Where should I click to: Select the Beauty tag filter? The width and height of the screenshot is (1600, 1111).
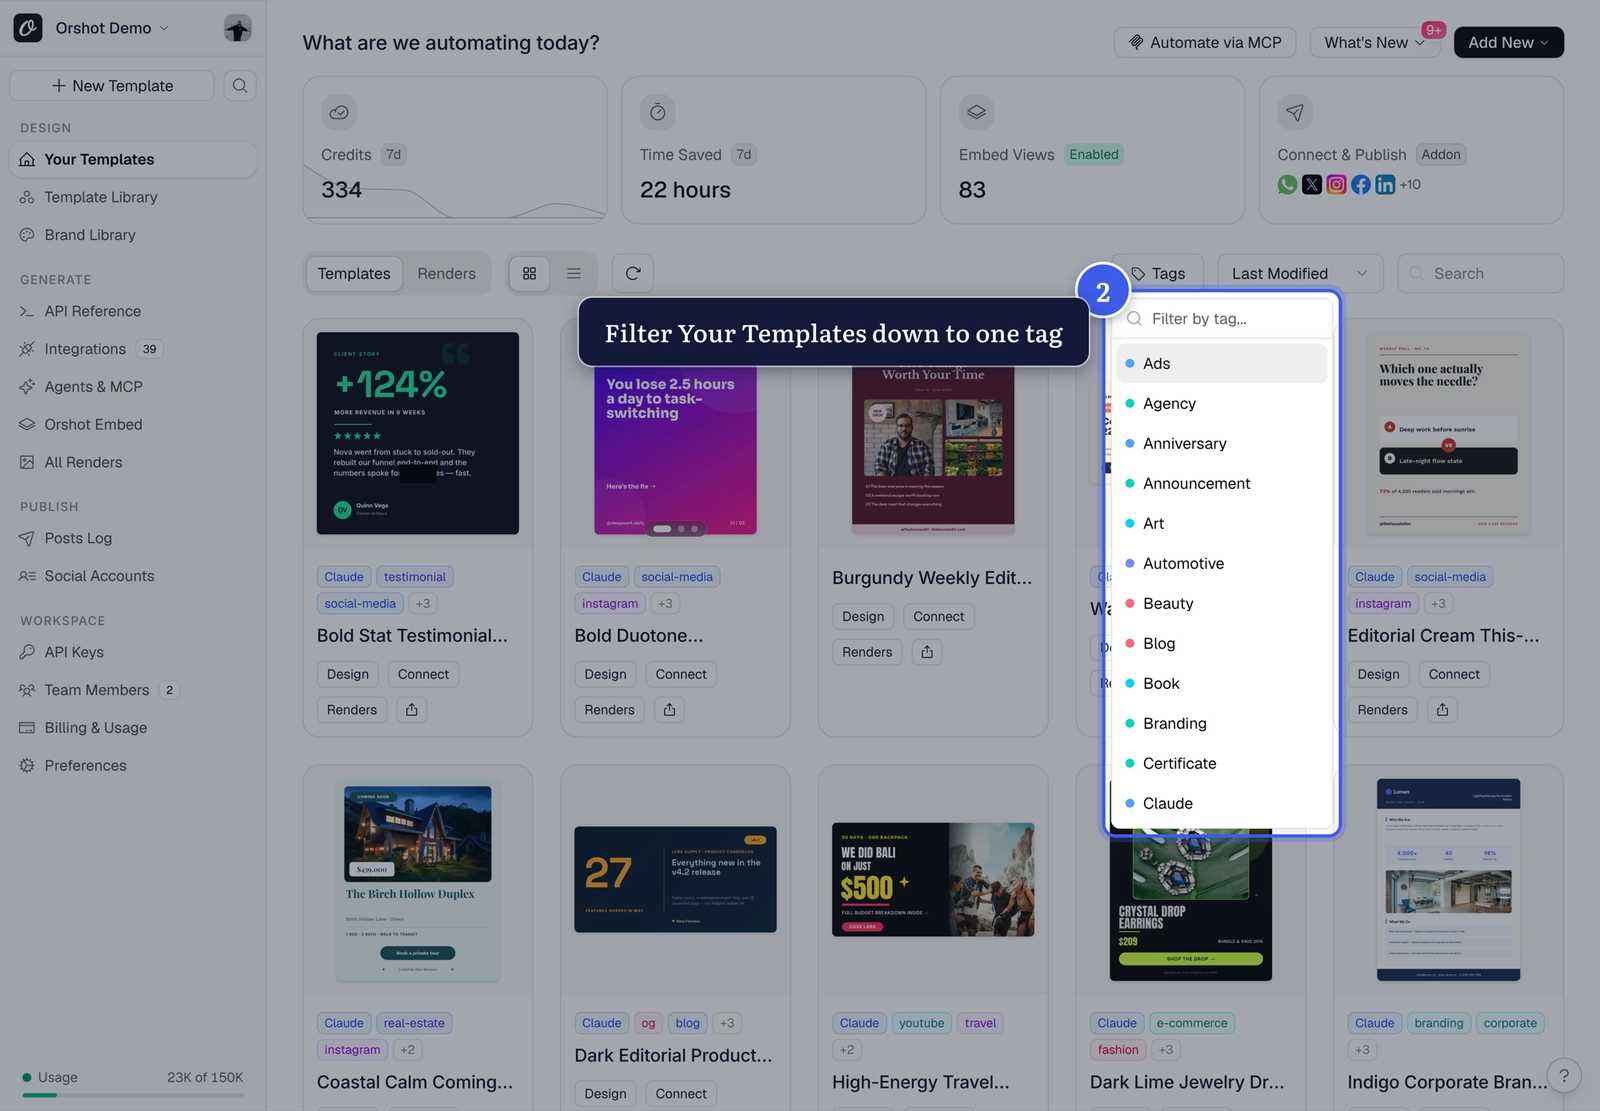click(1222, 604)
